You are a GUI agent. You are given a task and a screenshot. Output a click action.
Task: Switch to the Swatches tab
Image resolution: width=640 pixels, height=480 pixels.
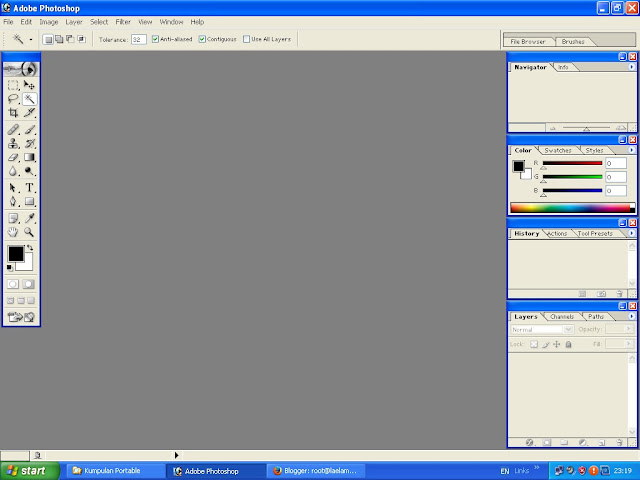click(x=558, y=151)
